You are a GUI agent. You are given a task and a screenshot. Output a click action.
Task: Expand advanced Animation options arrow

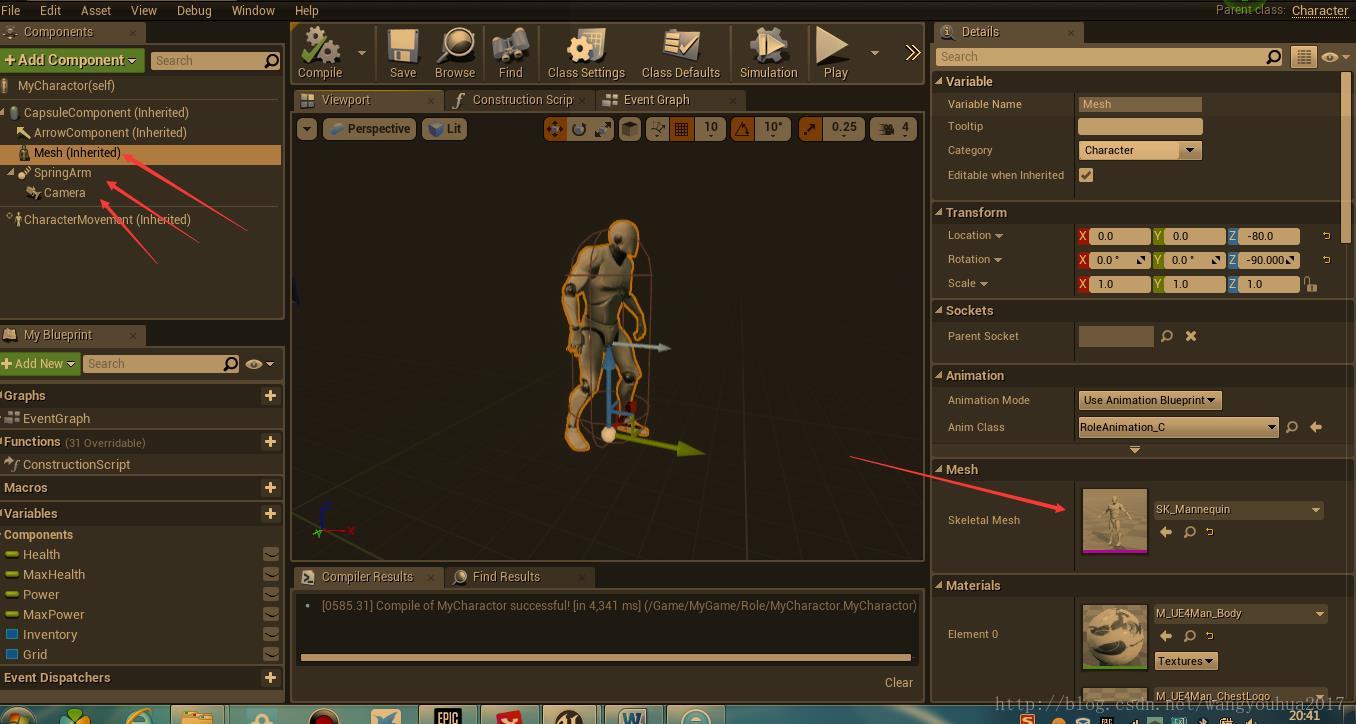point(1135,450)
